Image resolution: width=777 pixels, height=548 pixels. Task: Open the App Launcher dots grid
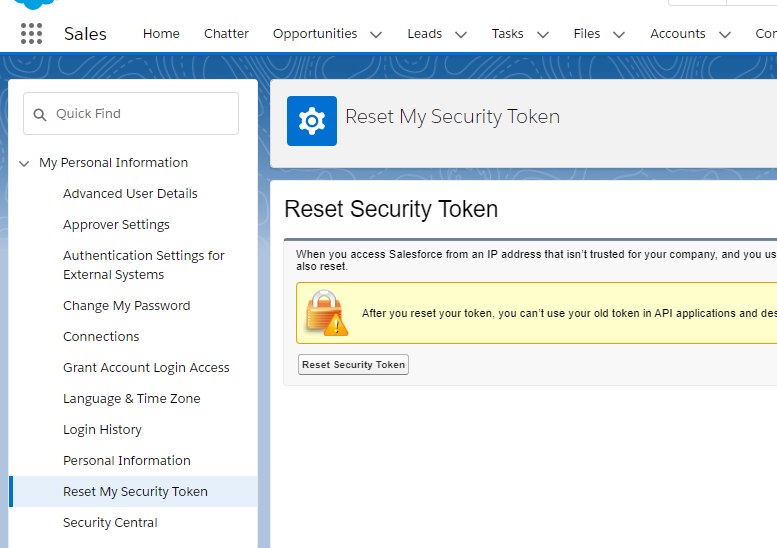pyautogui.click(x=31, y=34)
